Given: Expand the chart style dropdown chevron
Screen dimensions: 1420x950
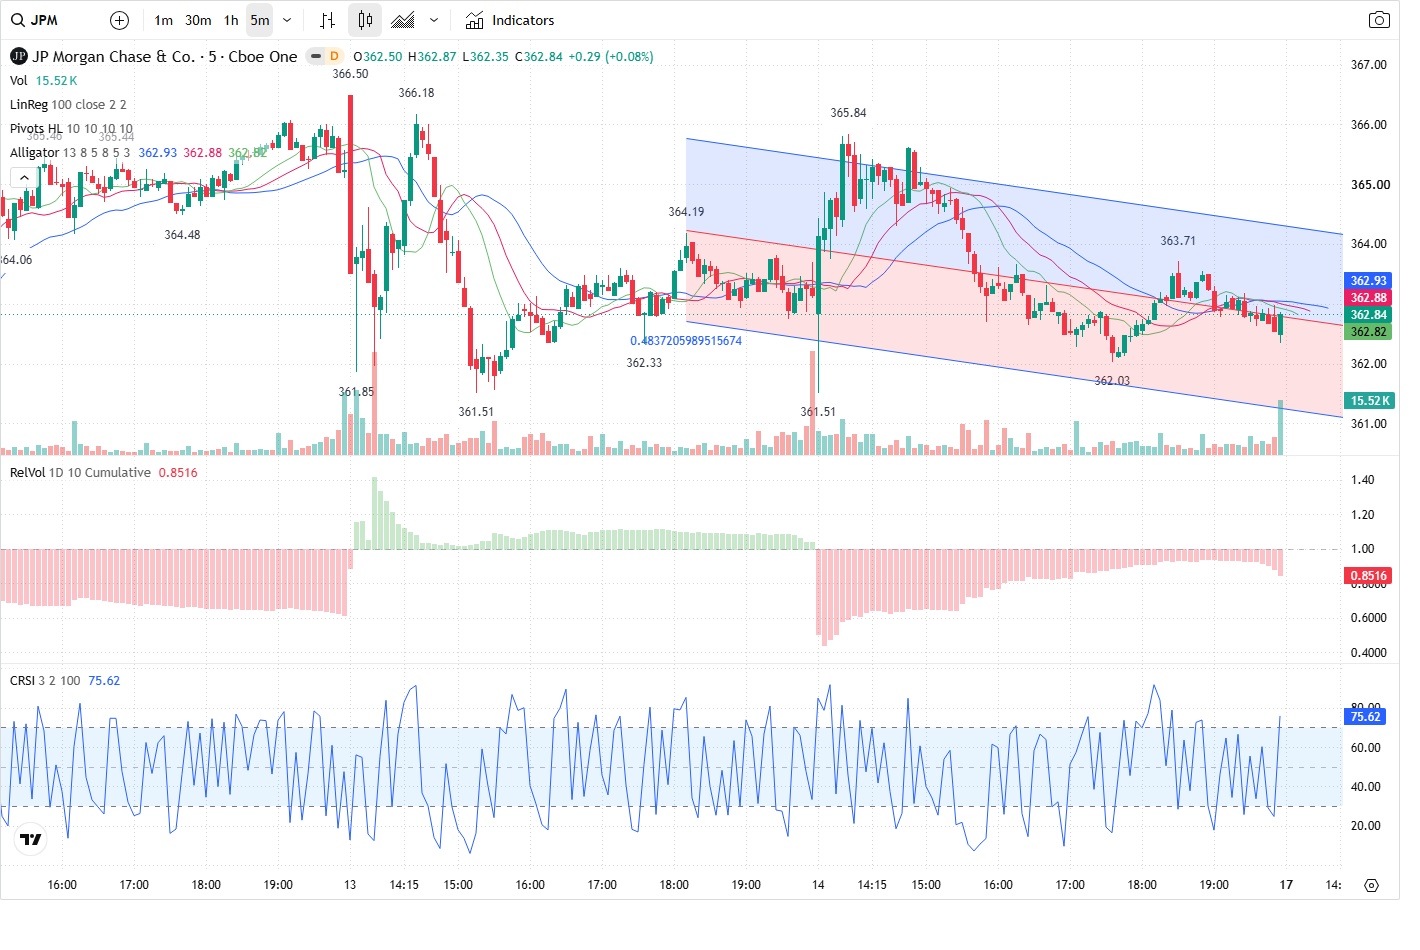Looking at the screenshot, I should (433, 20).
